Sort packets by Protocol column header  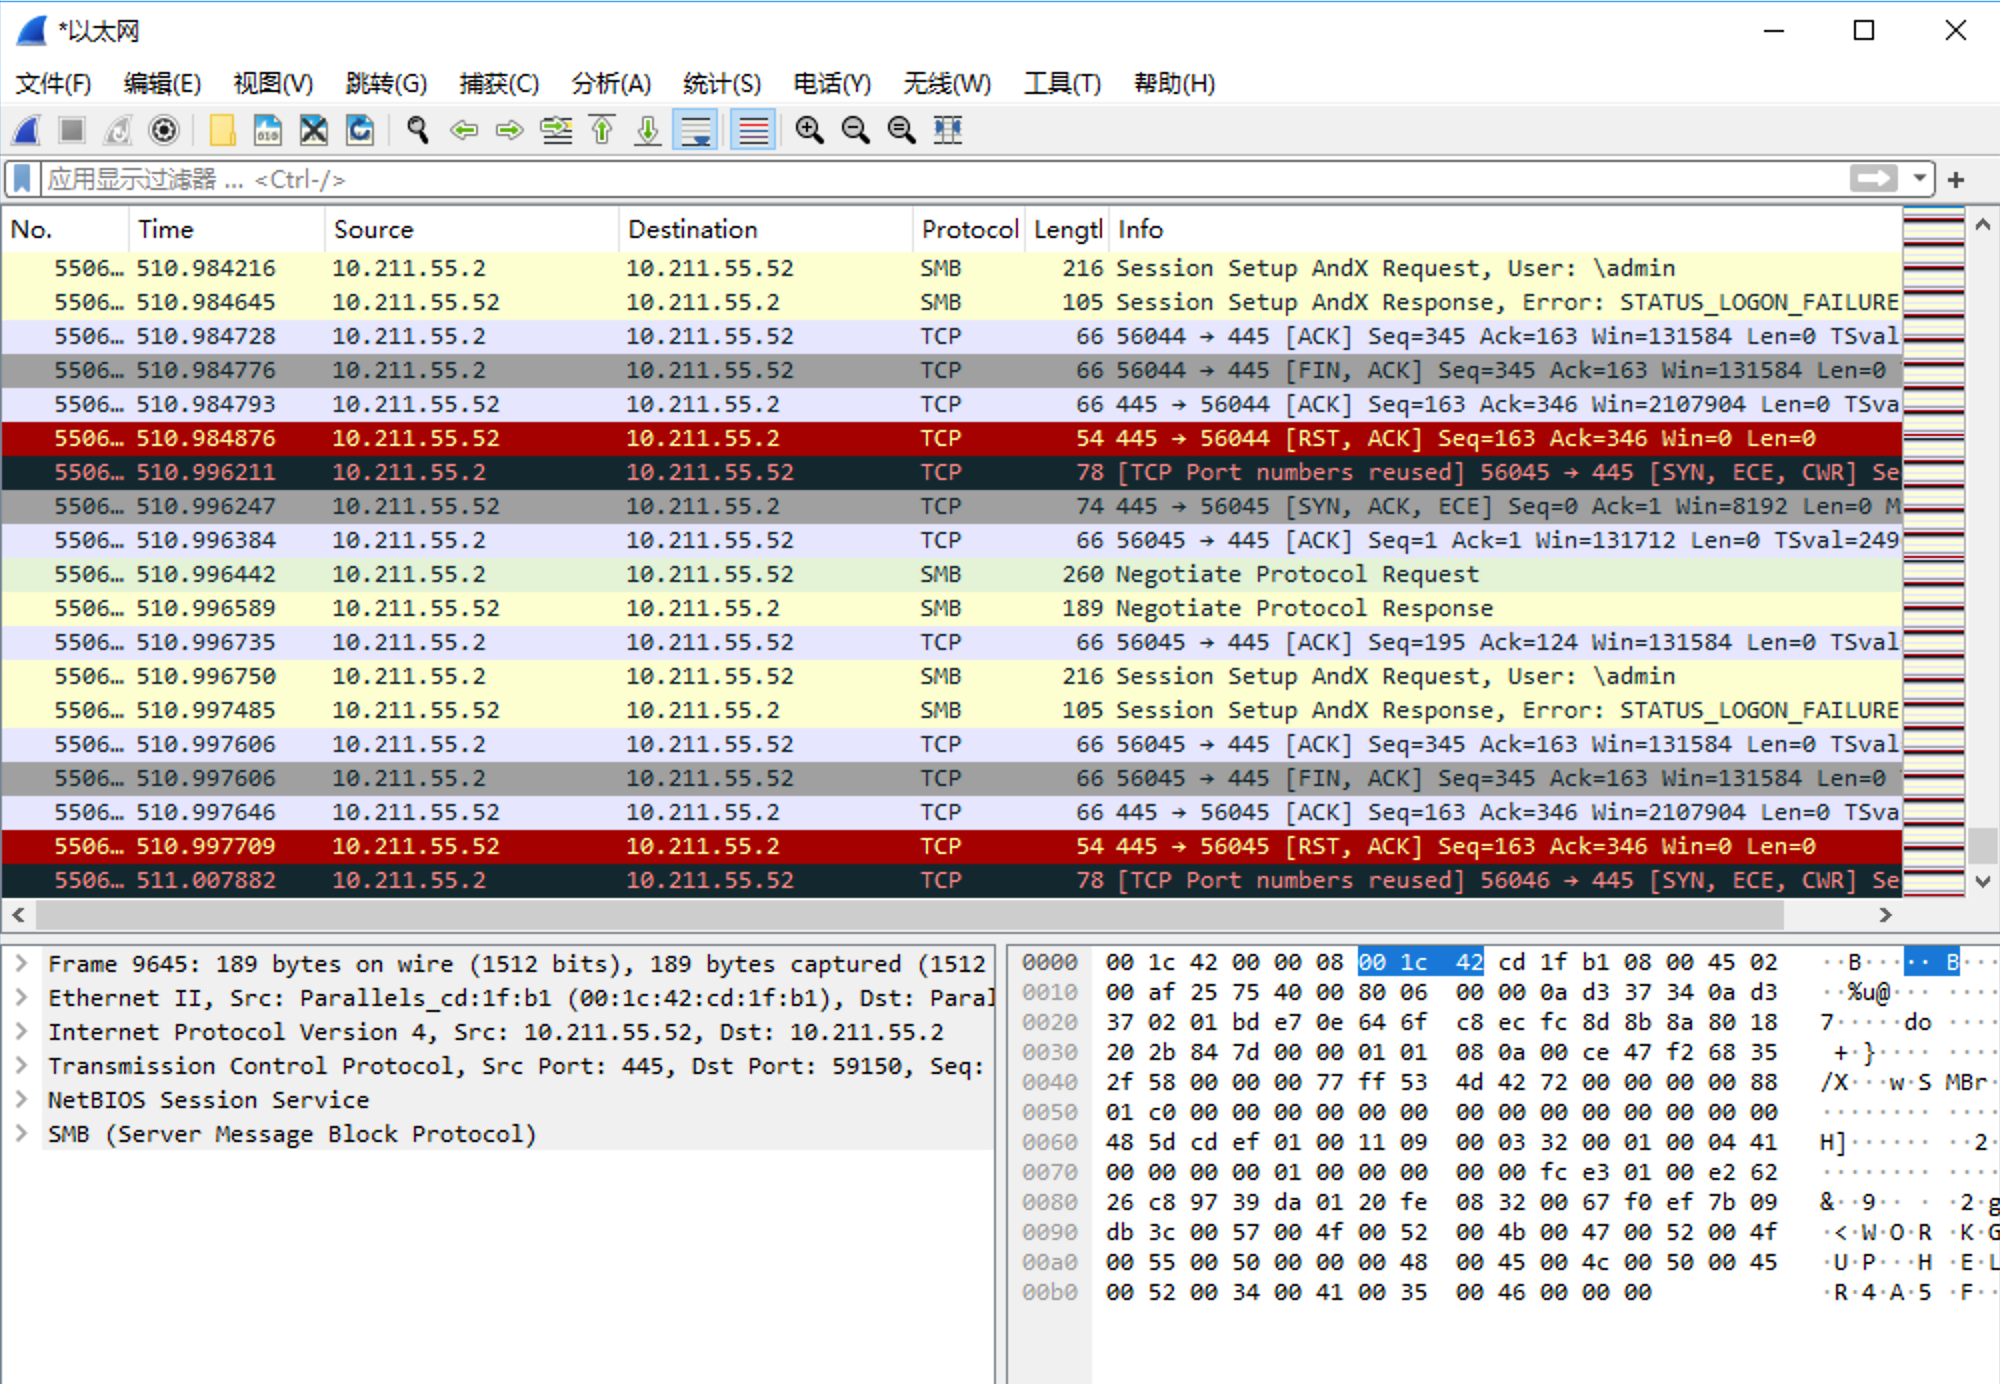tap(968, 230)
